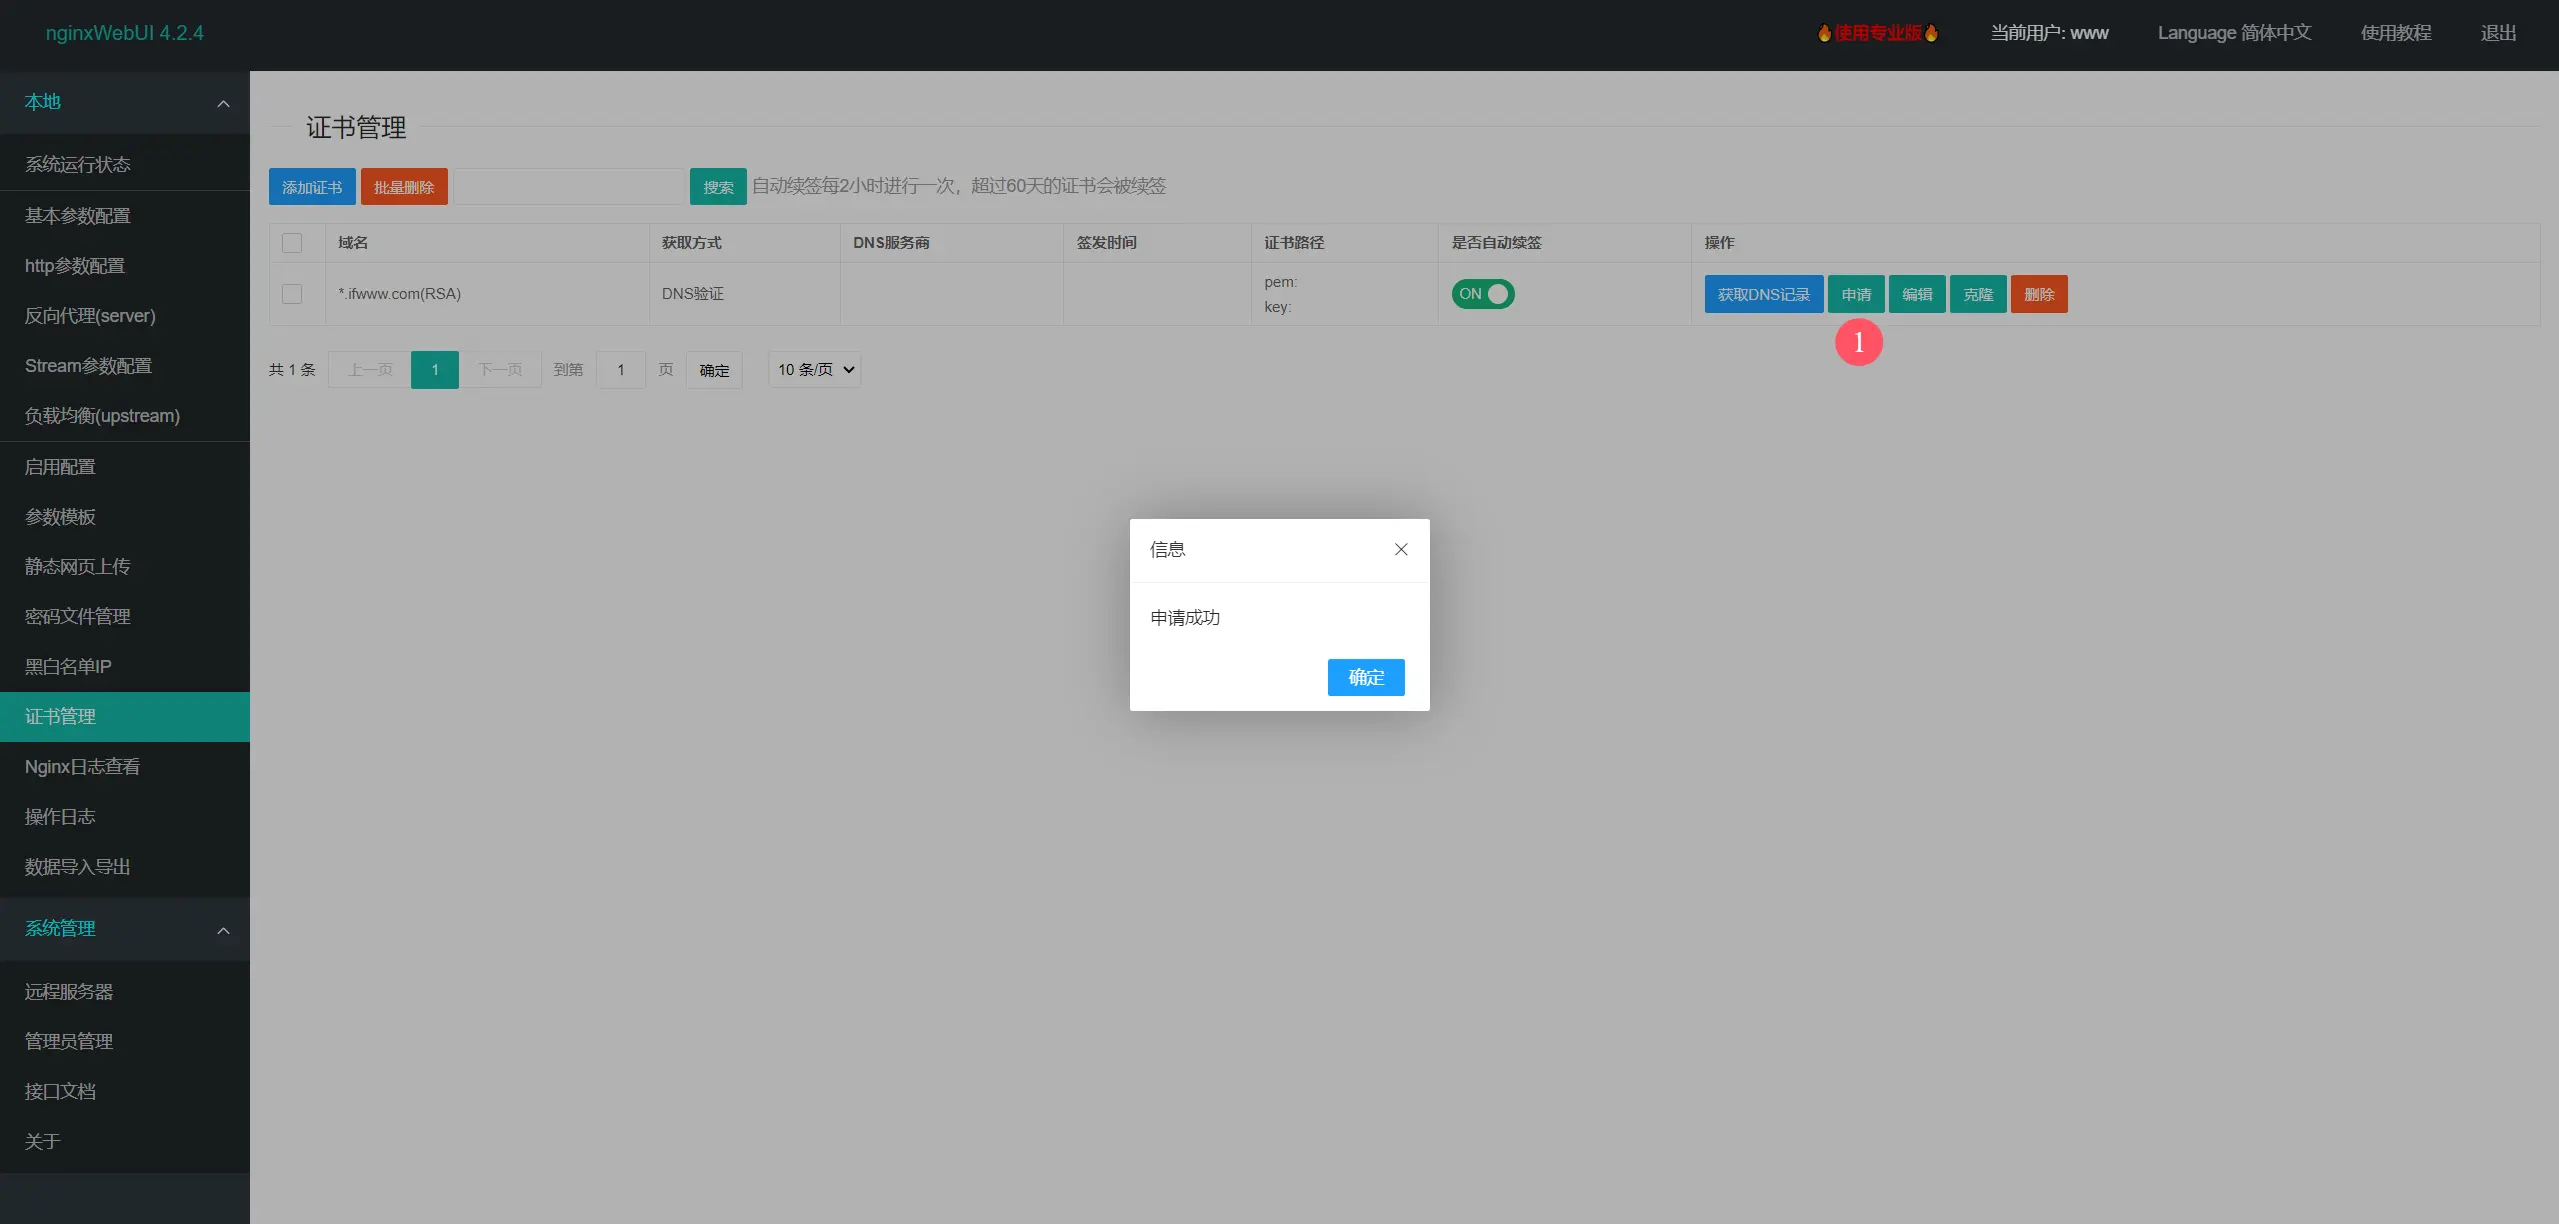Click the Language 简体中文 menu

2233,33
